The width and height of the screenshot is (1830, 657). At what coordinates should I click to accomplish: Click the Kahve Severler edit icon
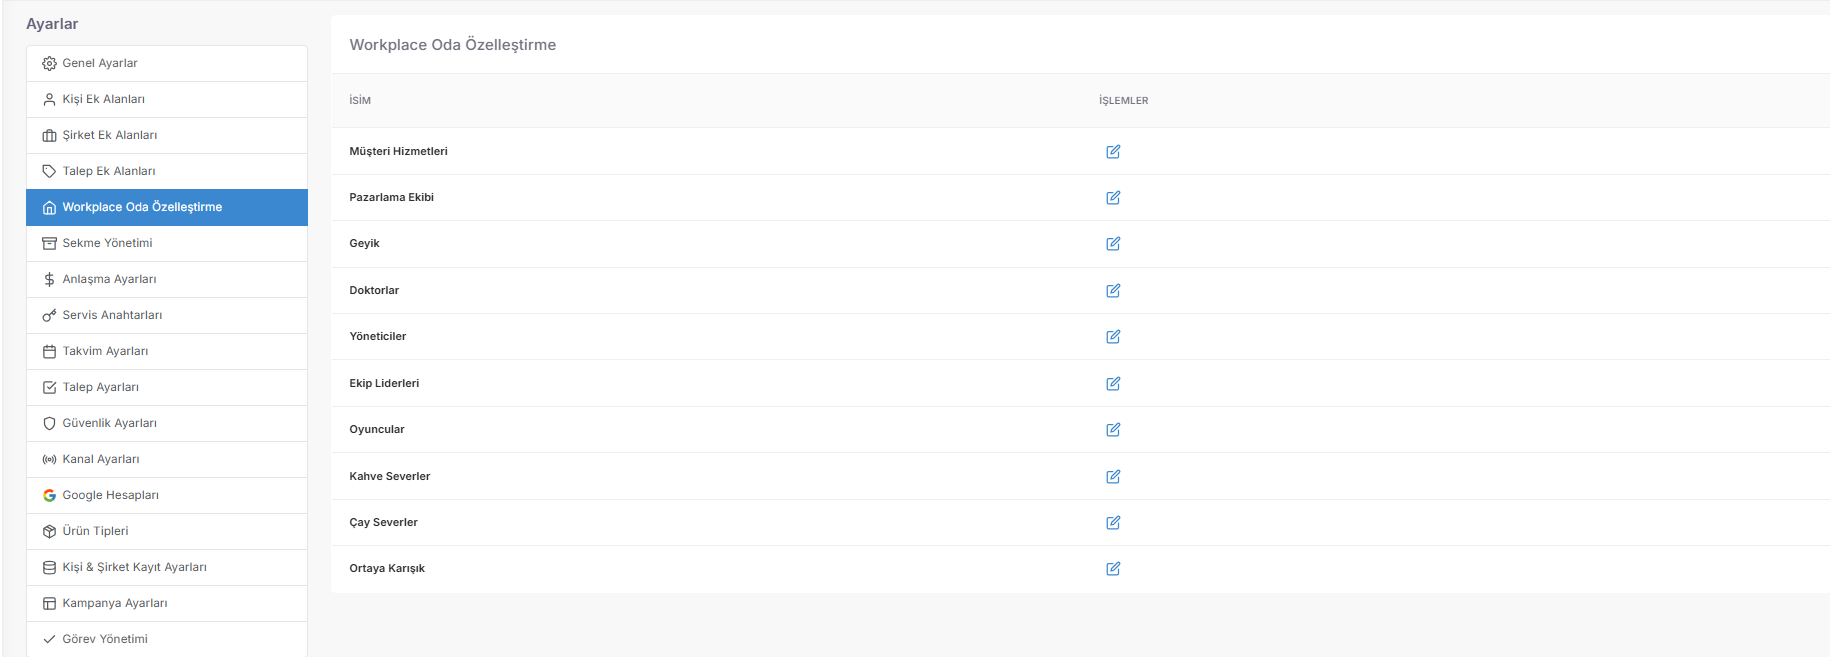(1113, 477)
